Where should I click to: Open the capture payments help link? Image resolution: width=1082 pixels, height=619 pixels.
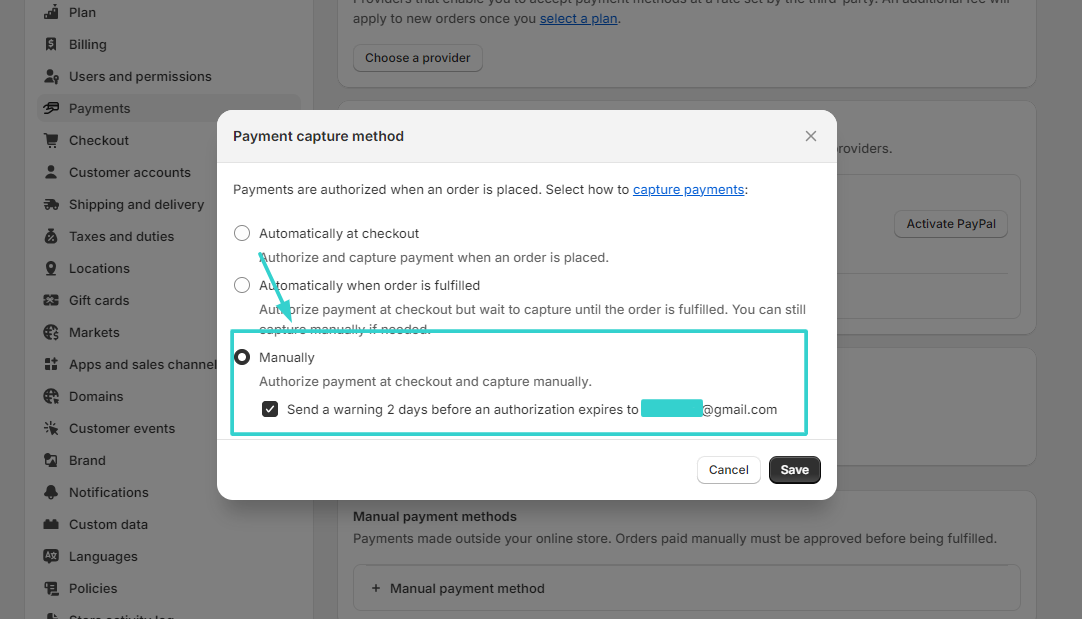(688, 189)
